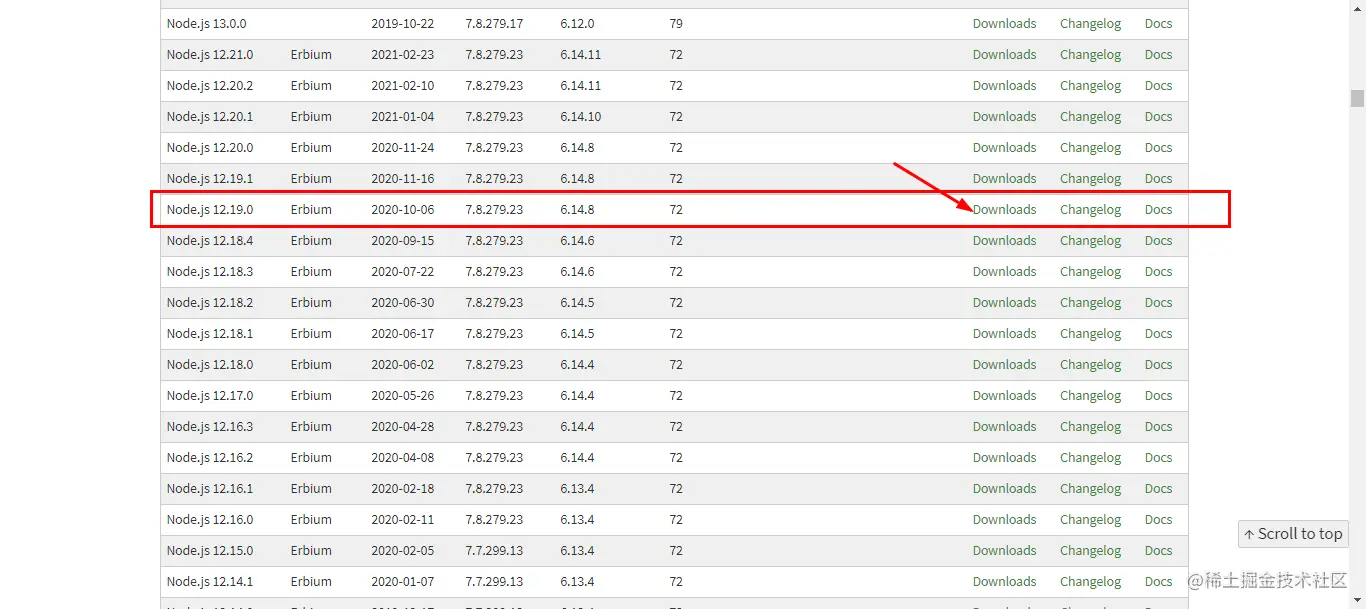View Changelog for Node.js 12.16.1
Viewport: 1366px width, 609px height.
tap(1090, 489)
